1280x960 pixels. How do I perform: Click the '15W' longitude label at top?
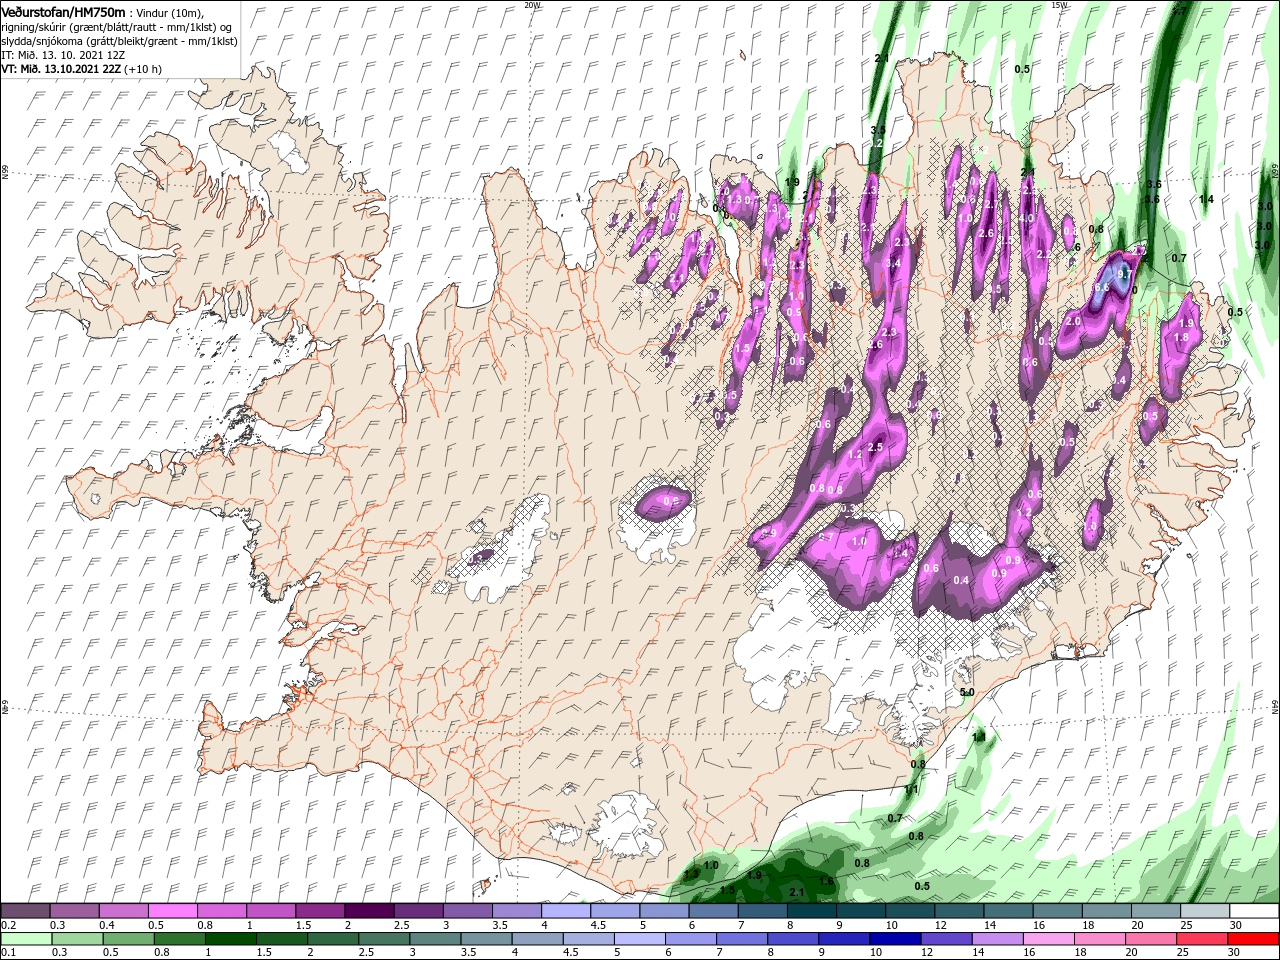point(1060,5)
